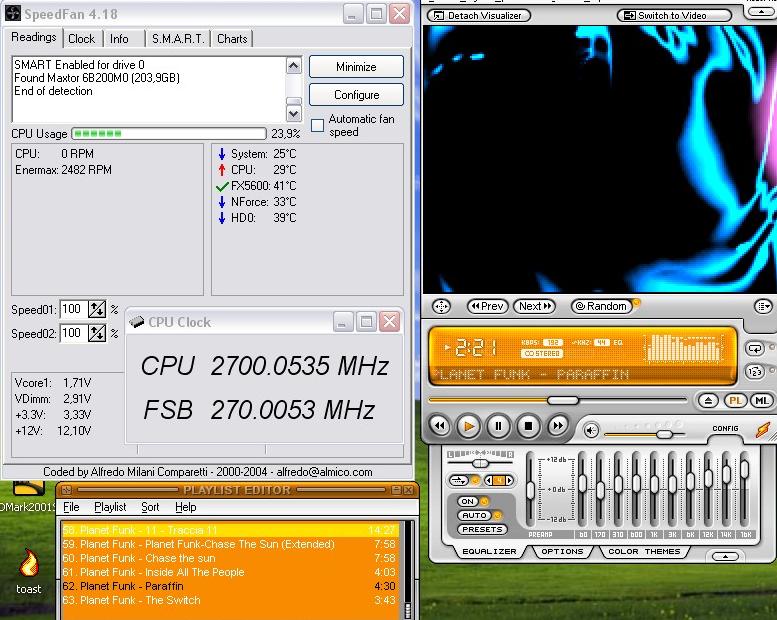The image size is (777, 620).
Task: Click SpeedFan Minimize button
Action: [x=356, y=66]
